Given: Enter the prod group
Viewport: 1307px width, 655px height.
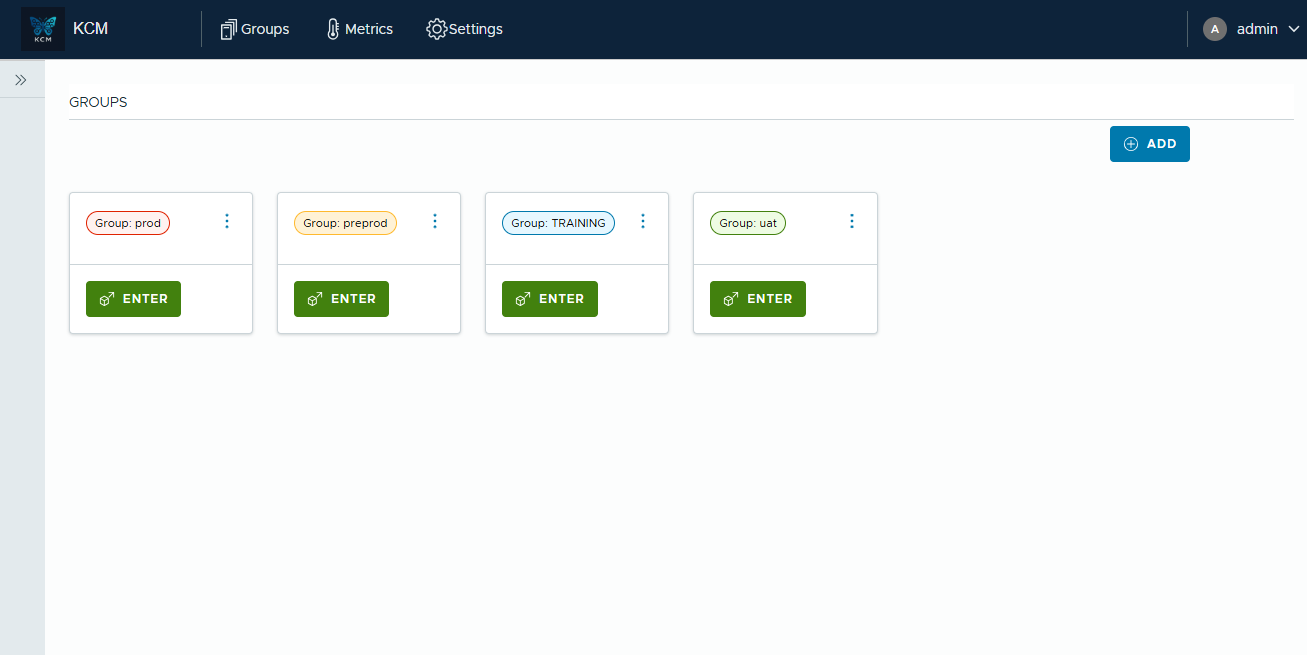Looking at the screenshot, I should point(133,299).
